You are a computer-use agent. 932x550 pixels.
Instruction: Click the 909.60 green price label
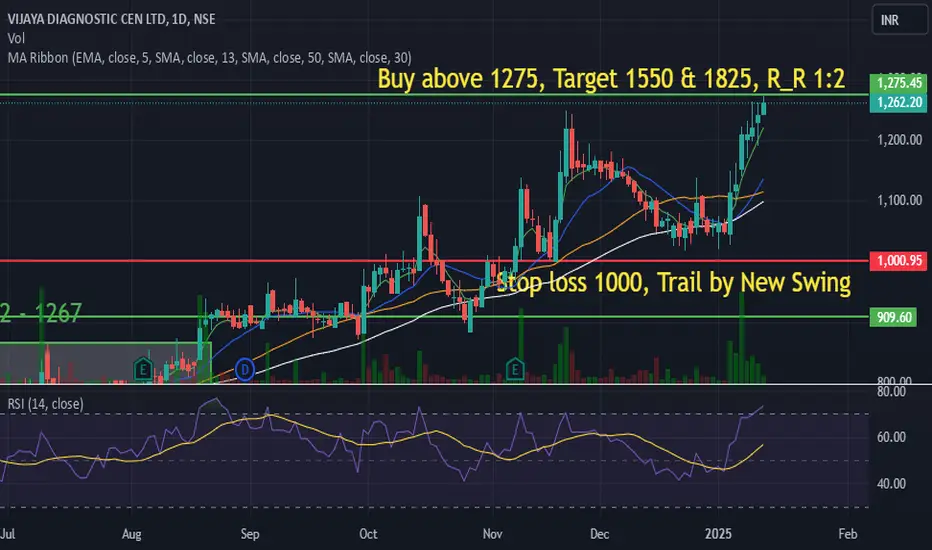pos(893,317)
